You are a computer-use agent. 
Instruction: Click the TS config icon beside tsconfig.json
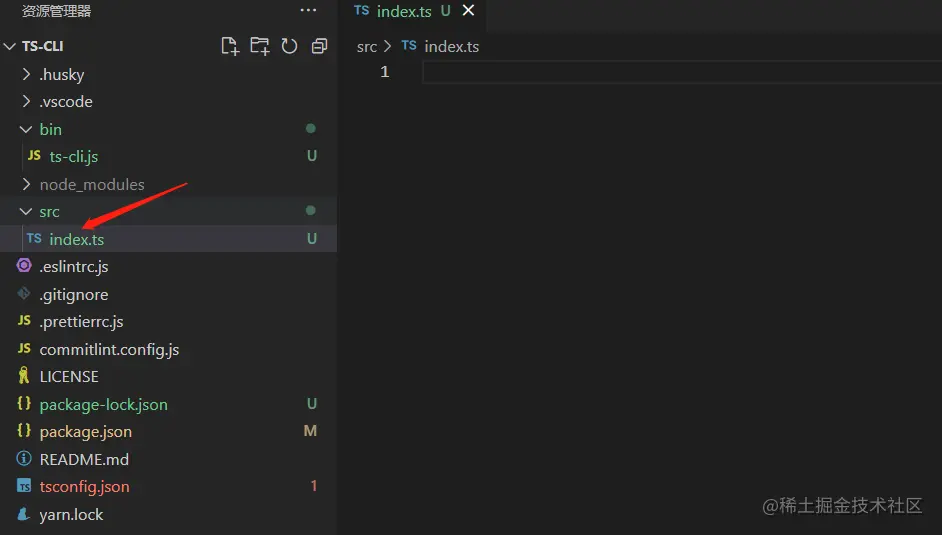coord(24,486)
